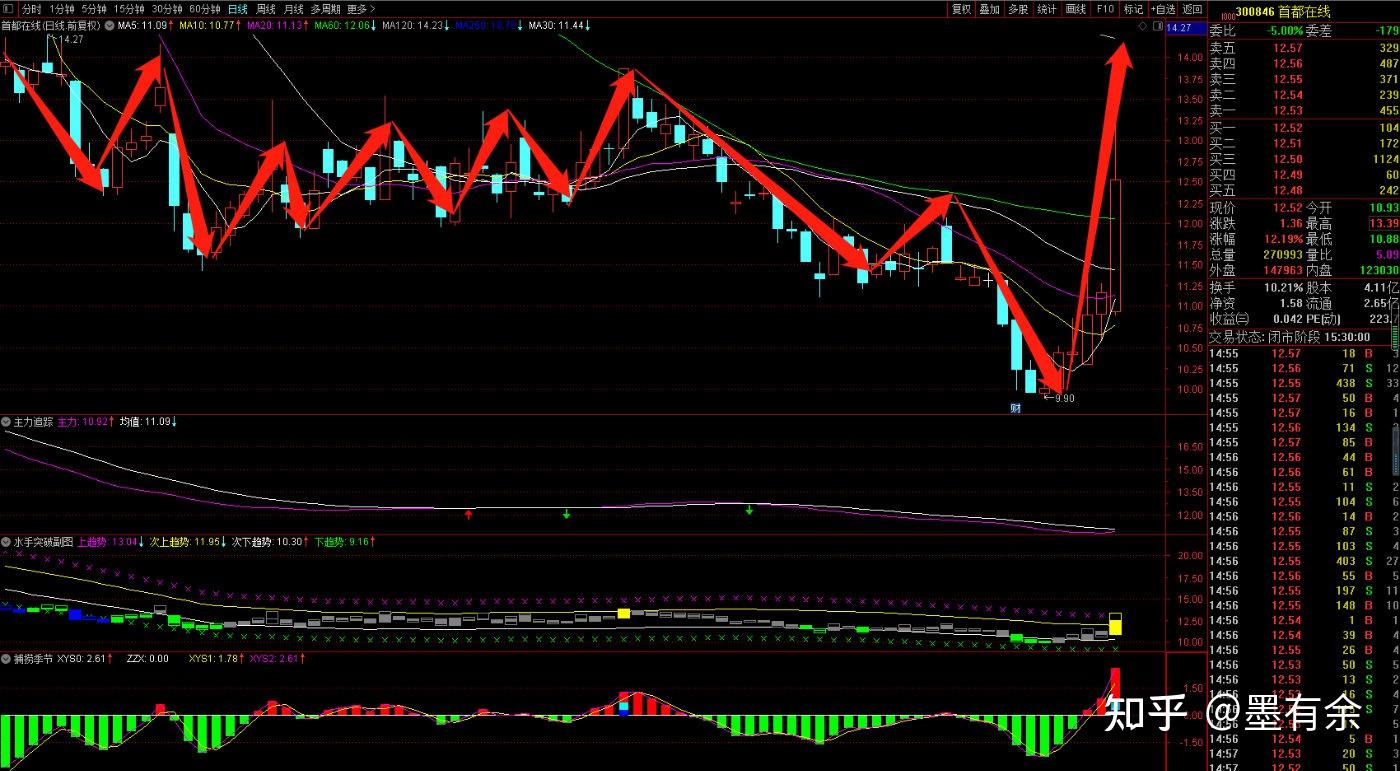Click the first green down-arrow signal in 主力追踪

566,514
